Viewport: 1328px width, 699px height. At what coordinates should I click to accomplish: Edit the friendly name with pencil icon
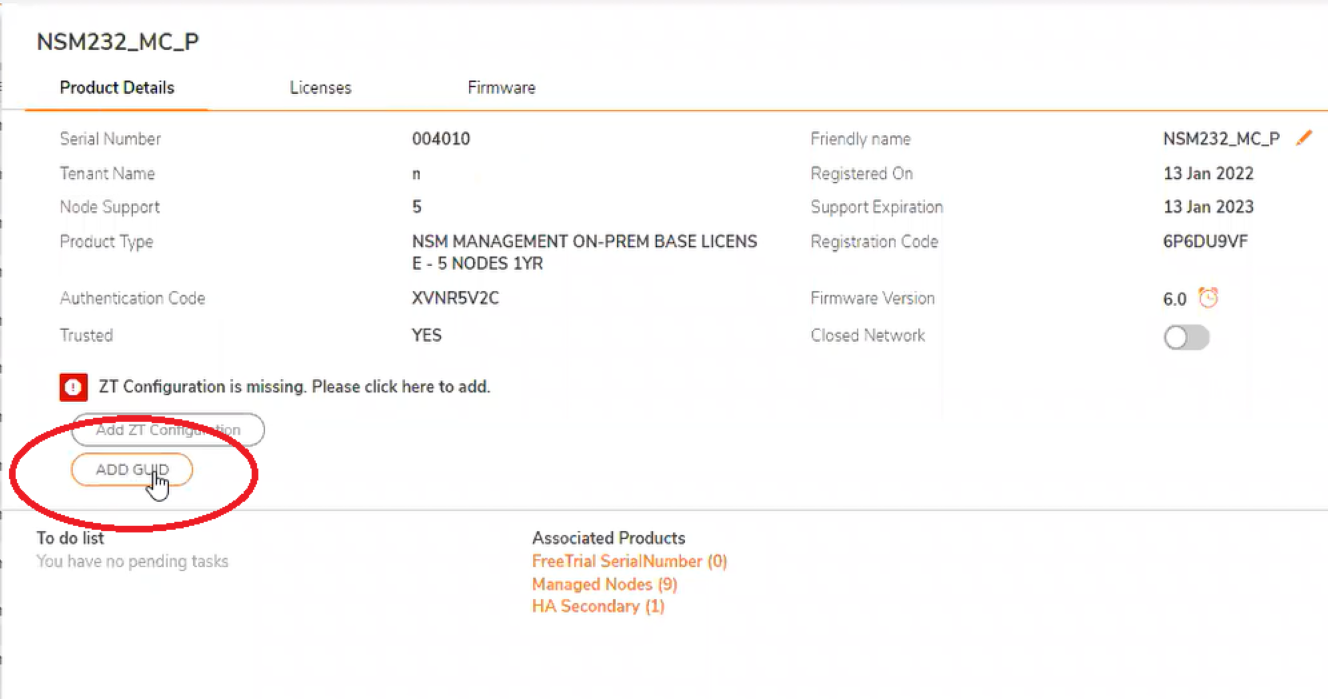(x=1303, y=138)
